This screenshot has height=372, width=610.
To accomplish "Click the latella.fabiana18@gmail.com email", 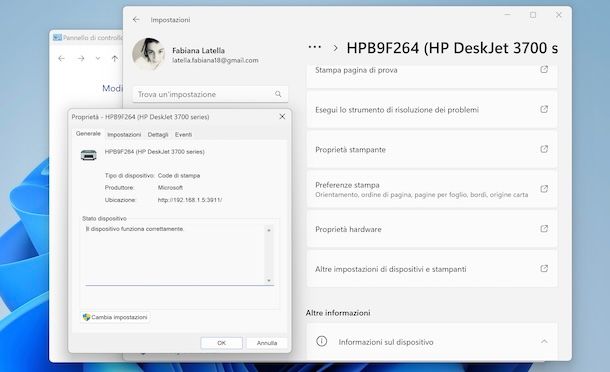I will (215, 60).
